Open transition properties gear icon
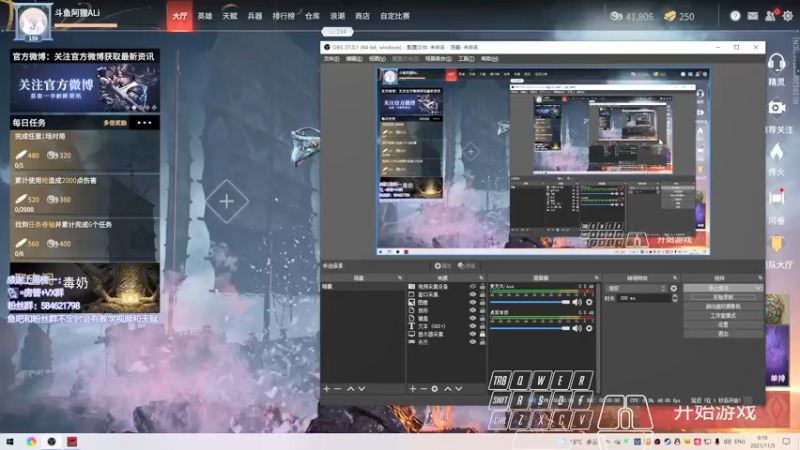This screenshot has width=800, height=450. coord(674,288)
